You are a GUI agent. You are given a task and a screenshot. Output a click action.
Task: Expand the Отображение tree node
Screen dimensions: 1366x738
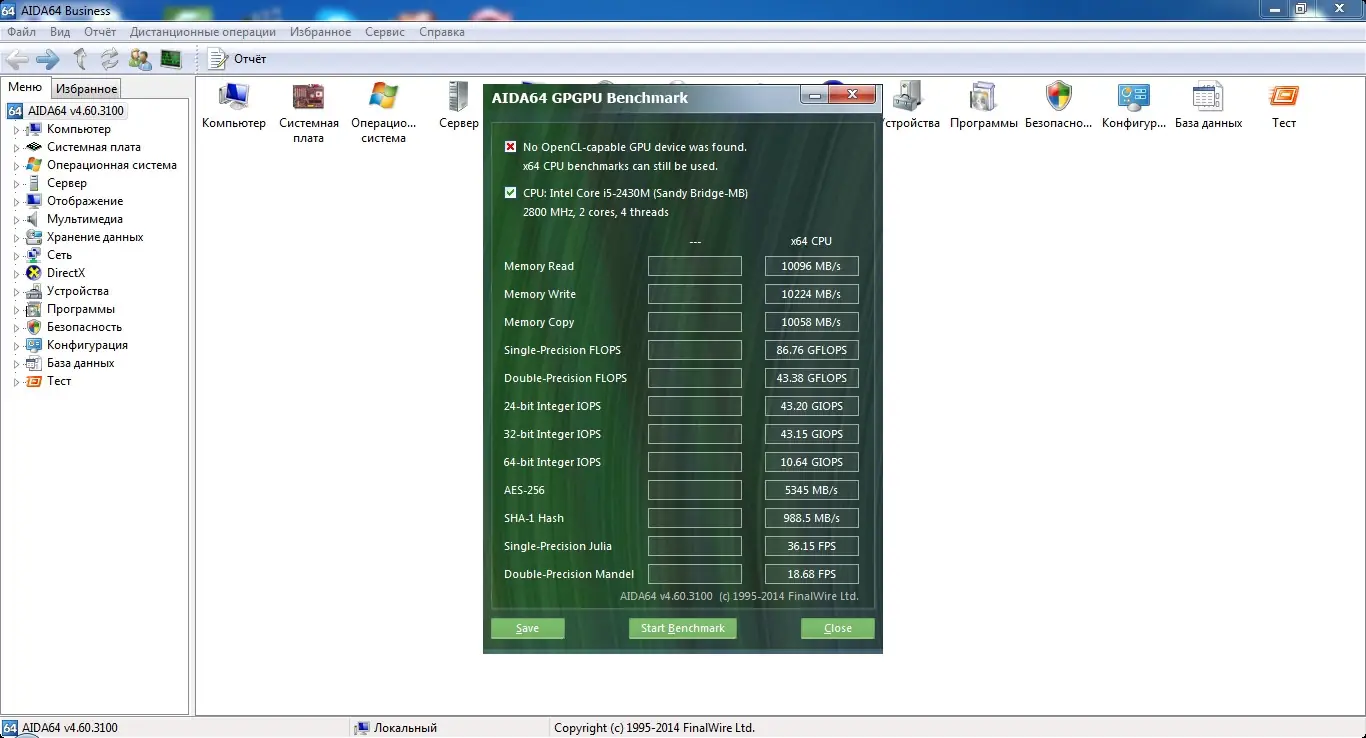[x=16, y=202]
